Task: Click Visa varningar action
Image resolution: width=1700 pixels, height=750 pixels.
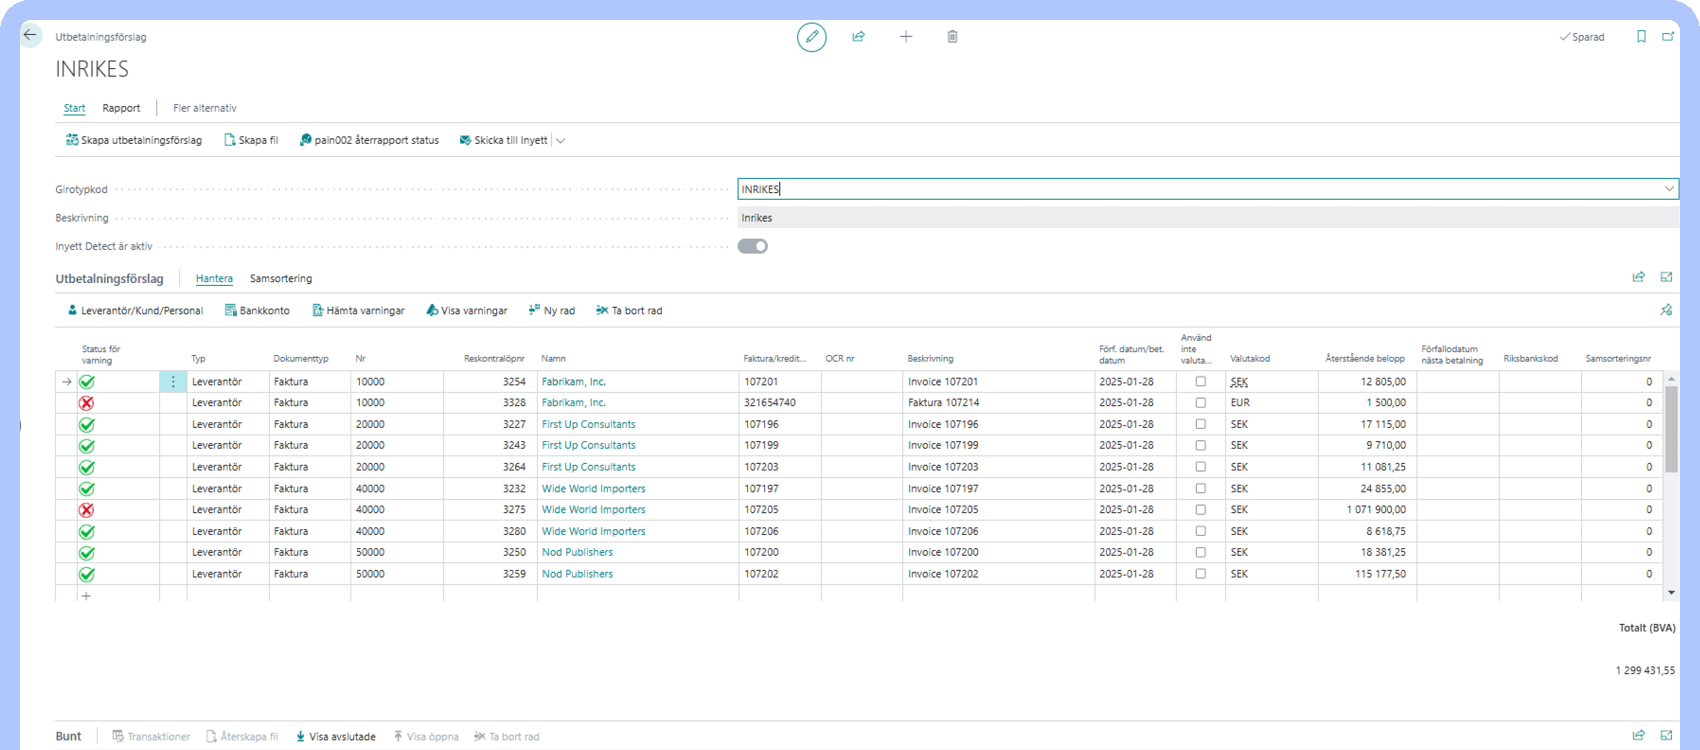Action: pos(466,311)
